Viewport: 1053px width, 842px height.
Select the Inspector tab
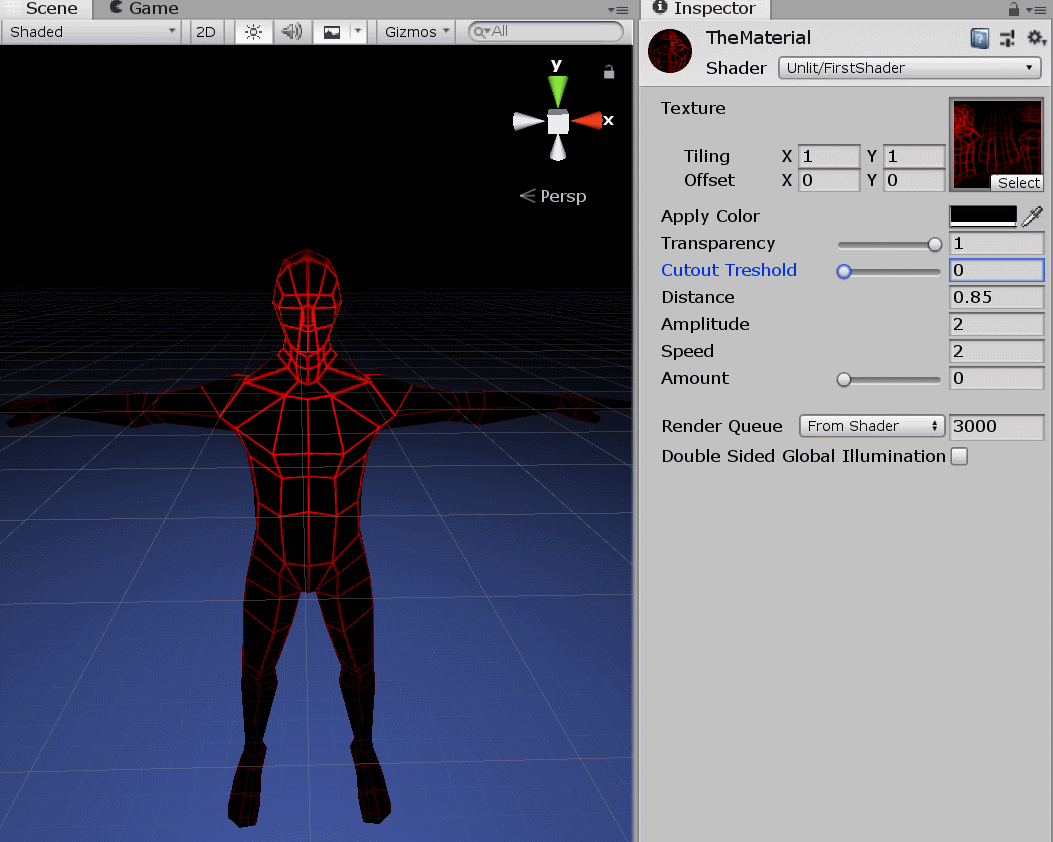tap(704, 9)
